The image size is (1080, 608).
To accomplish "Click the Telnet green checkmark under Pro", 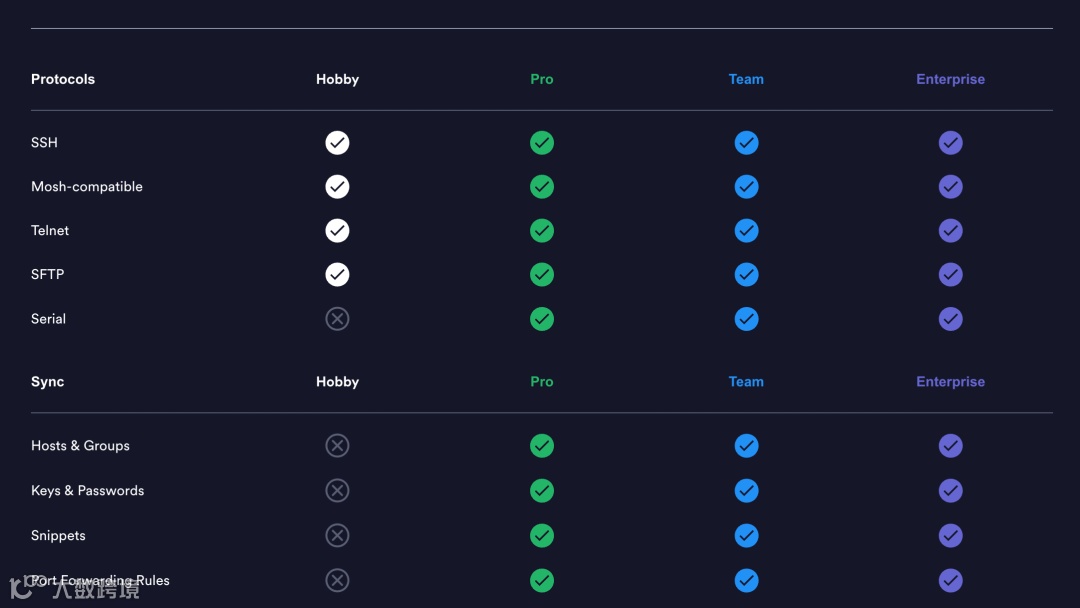I will (x=542, y=231).
